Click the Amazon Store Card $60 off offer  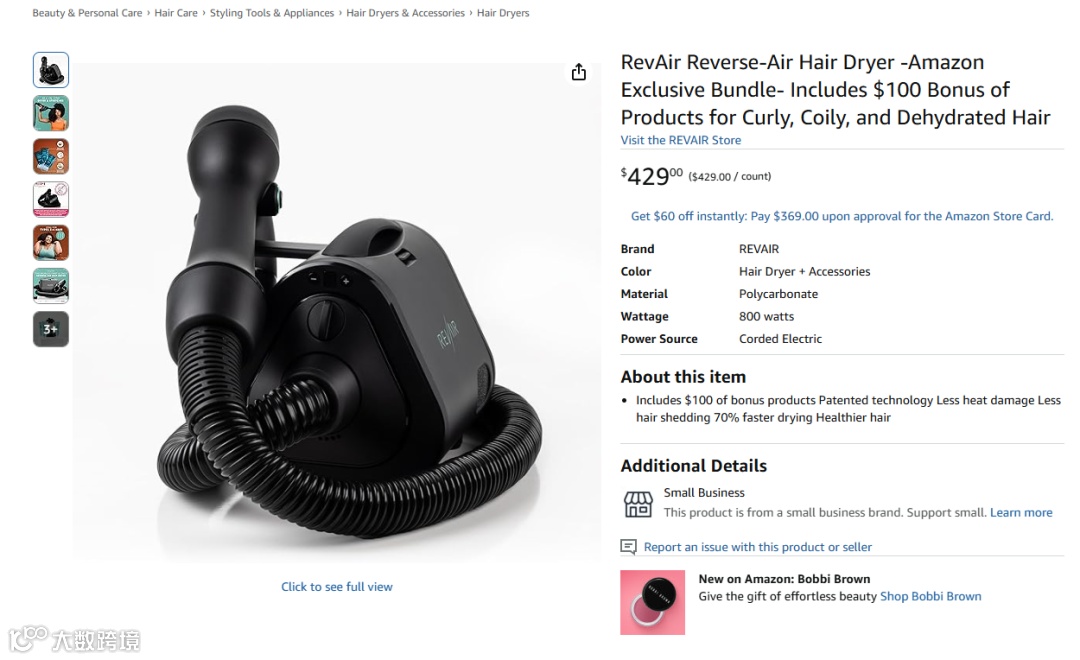842,216
